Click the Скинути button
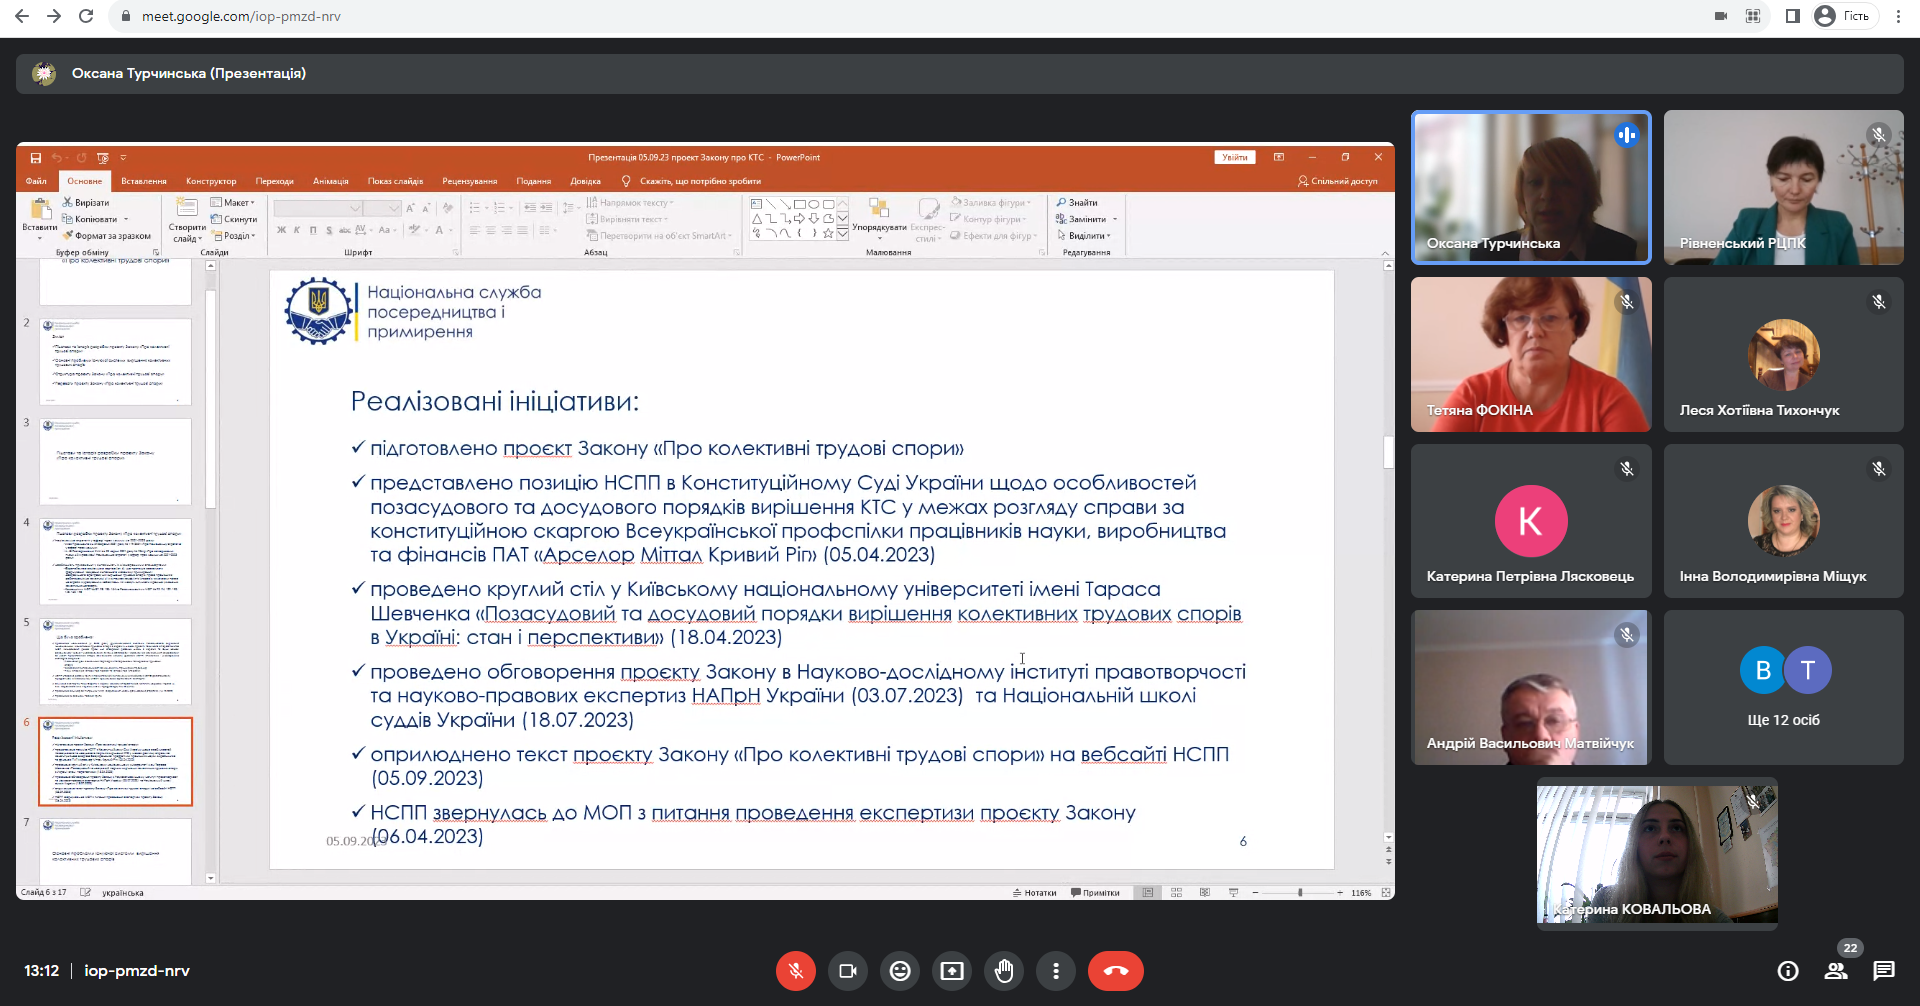This screenshot has height=1006, width=1920. (234, 219)
